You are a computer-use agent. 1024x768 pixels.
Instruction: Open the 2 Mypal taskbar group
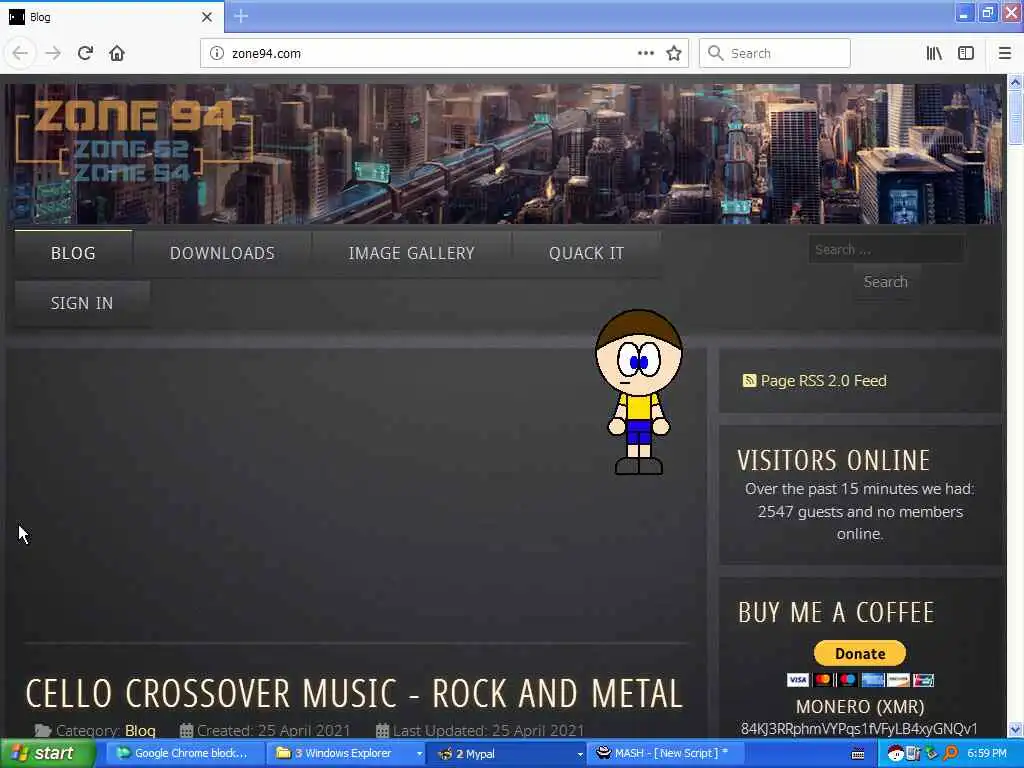[x=507, y=754]
